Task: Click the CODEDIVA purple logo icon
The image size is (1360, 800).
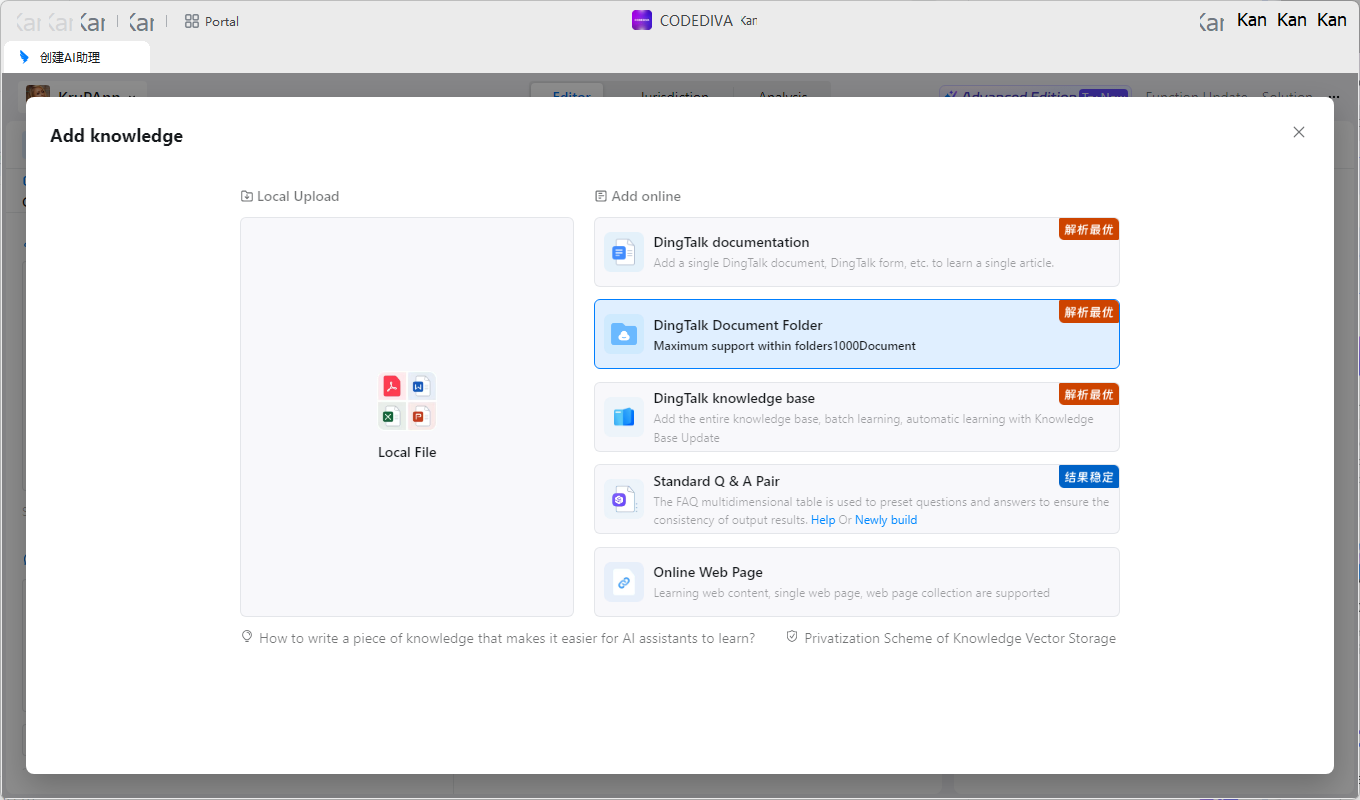Action: (x=642, y=20)
